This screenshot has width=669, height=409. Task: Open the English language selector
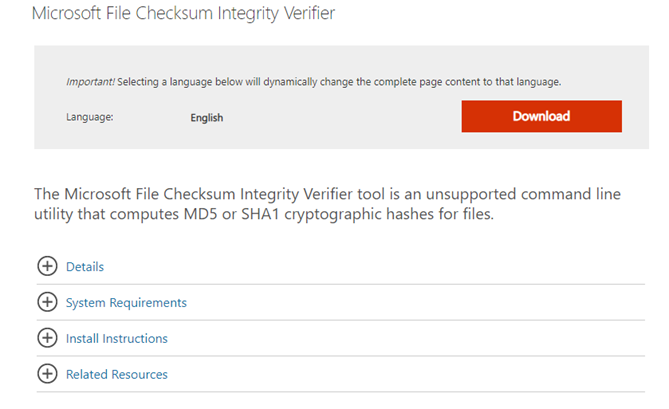(207, 118)
